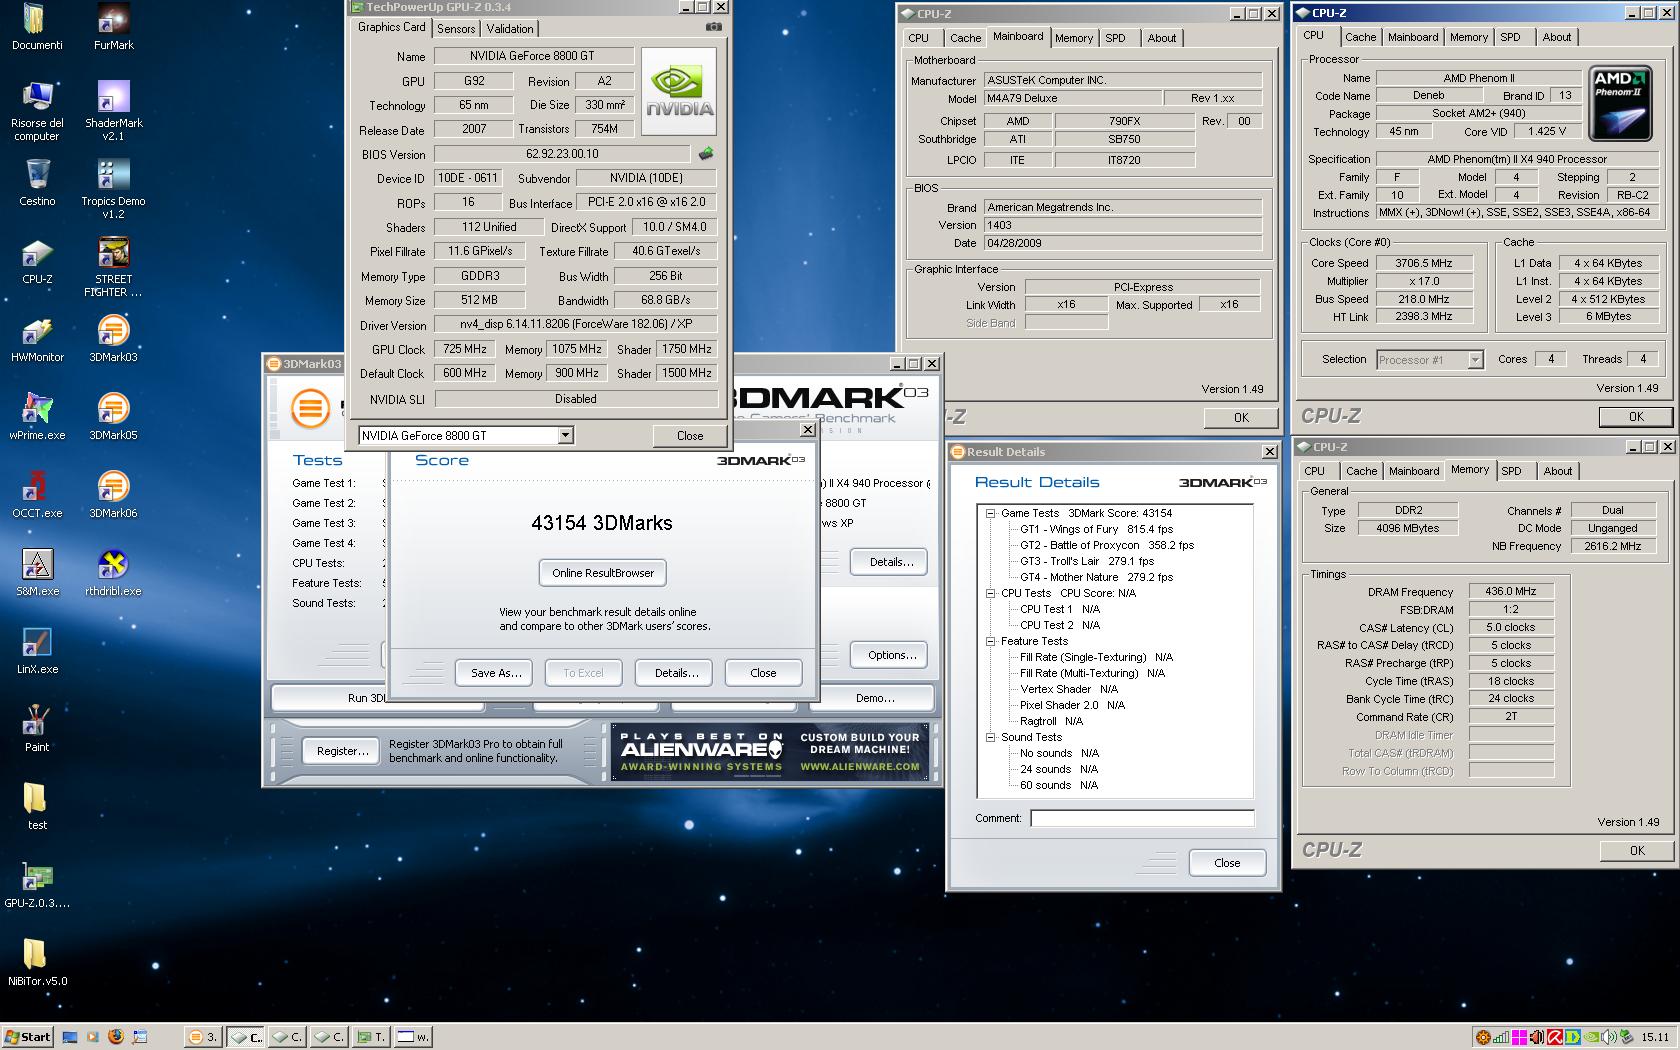This screenshot has width=1680, height=1050.
Task: Select GT1 - Wings of Fury result
Action: [1096, 529]
